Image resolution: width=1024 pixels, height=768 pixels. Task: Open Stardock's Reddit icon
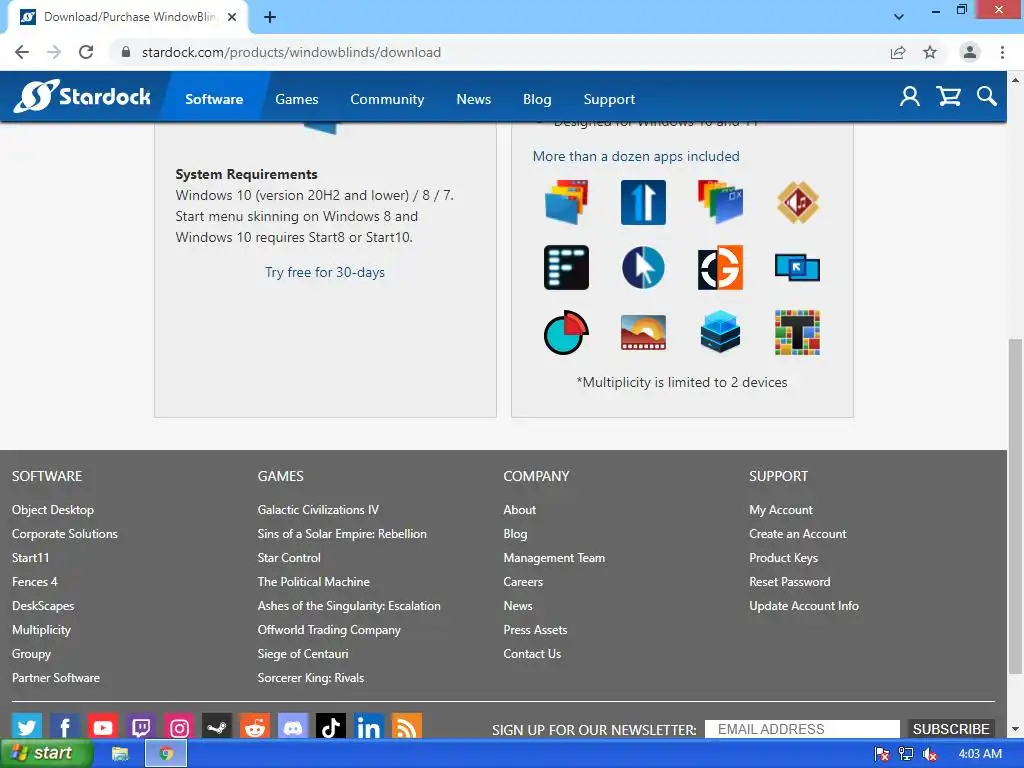coord(255,727)
